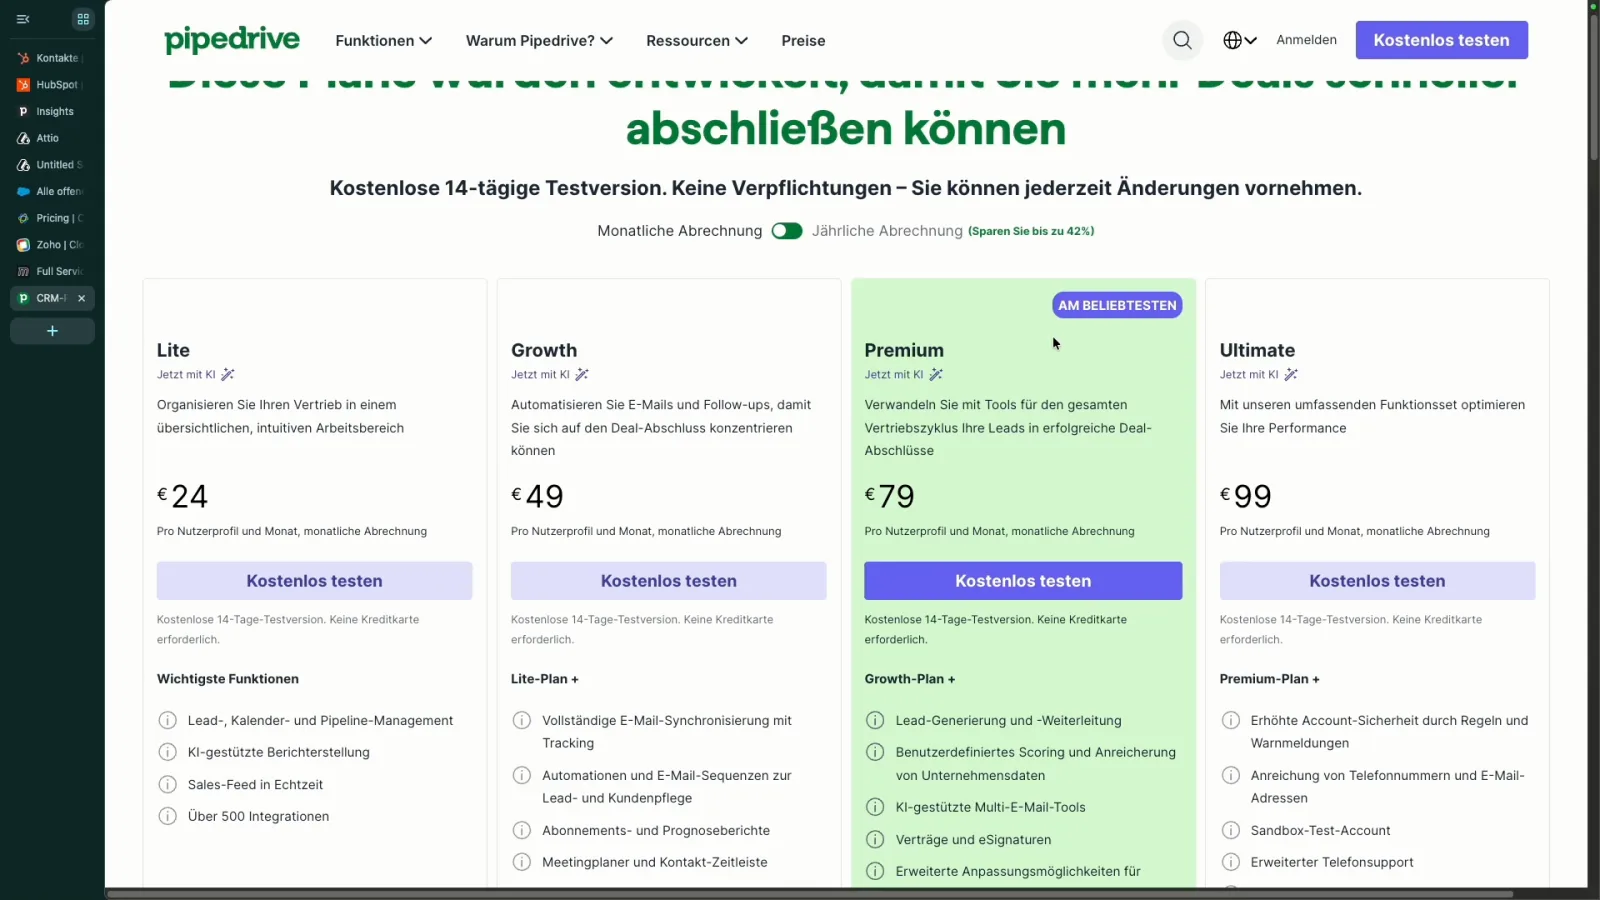Expand the Ressourcen menu
The height and width of the screenshot is (900, 1600).
[697, 41]
